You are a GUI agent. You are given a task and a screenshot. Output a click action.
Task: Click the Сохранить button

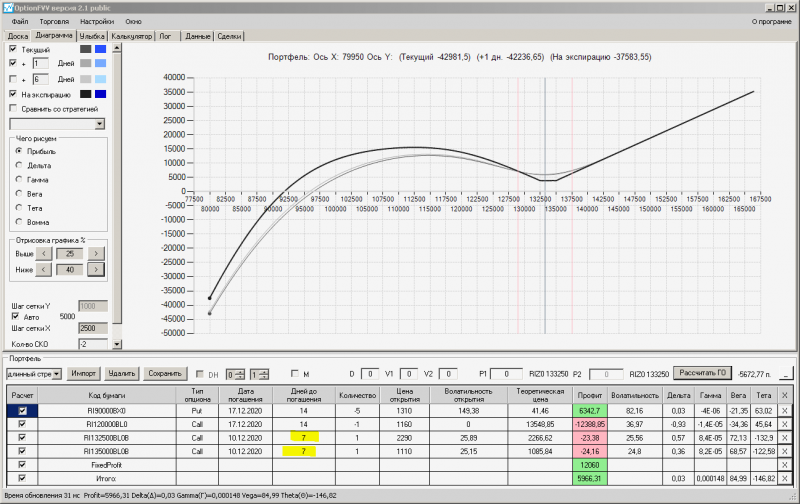pyautogui.click(x=165, y=373)
